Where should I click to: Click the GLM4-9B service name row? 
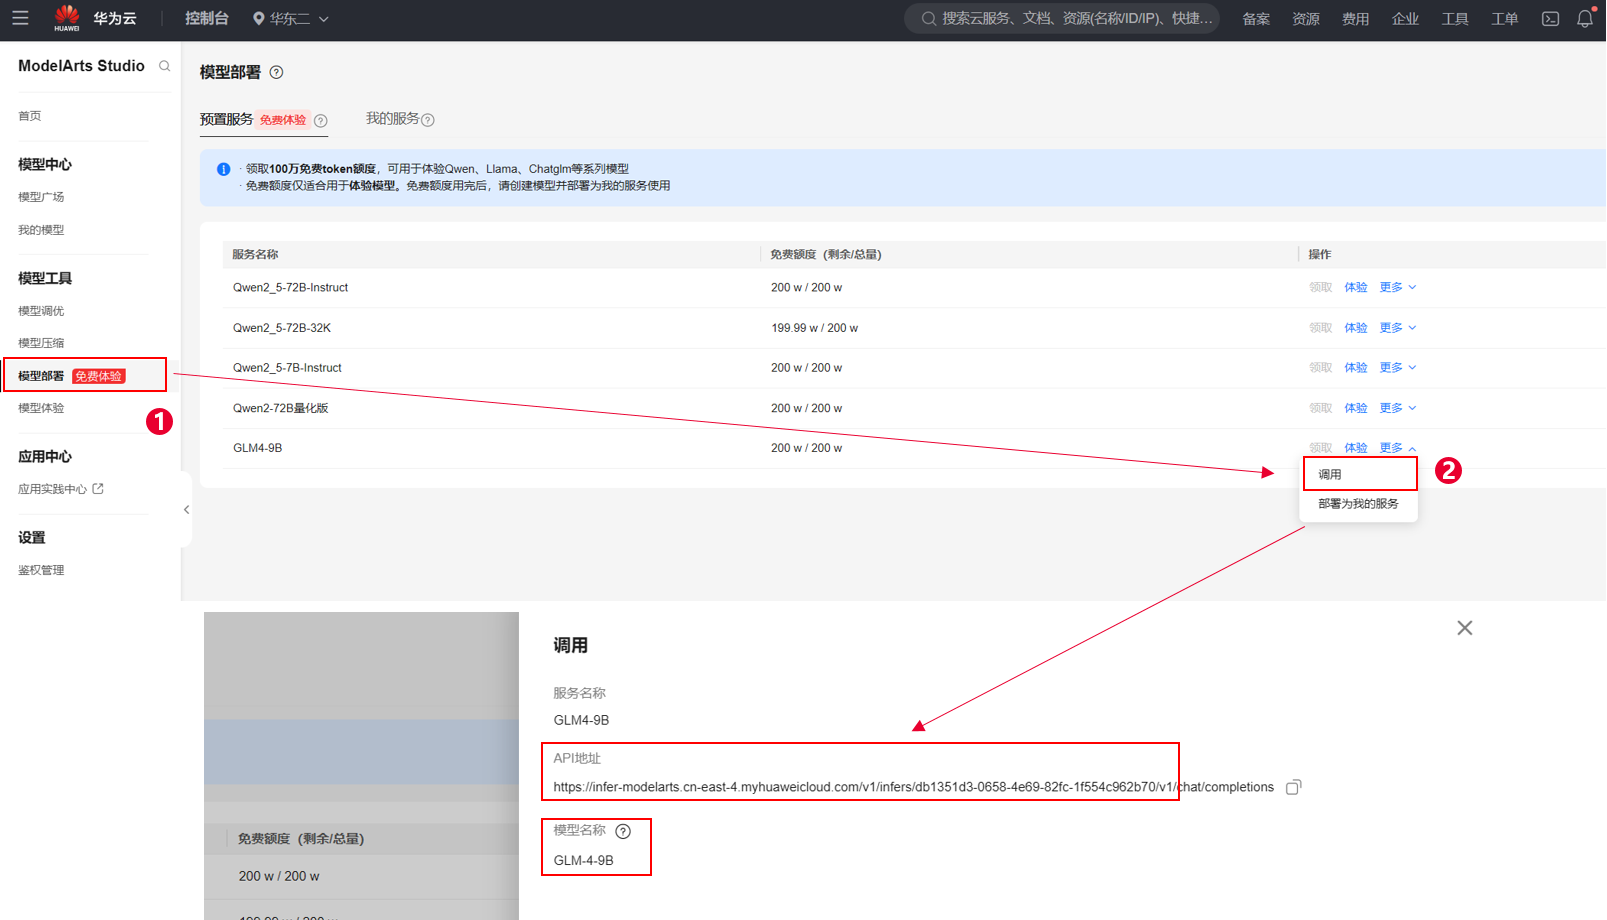point(258,448)
